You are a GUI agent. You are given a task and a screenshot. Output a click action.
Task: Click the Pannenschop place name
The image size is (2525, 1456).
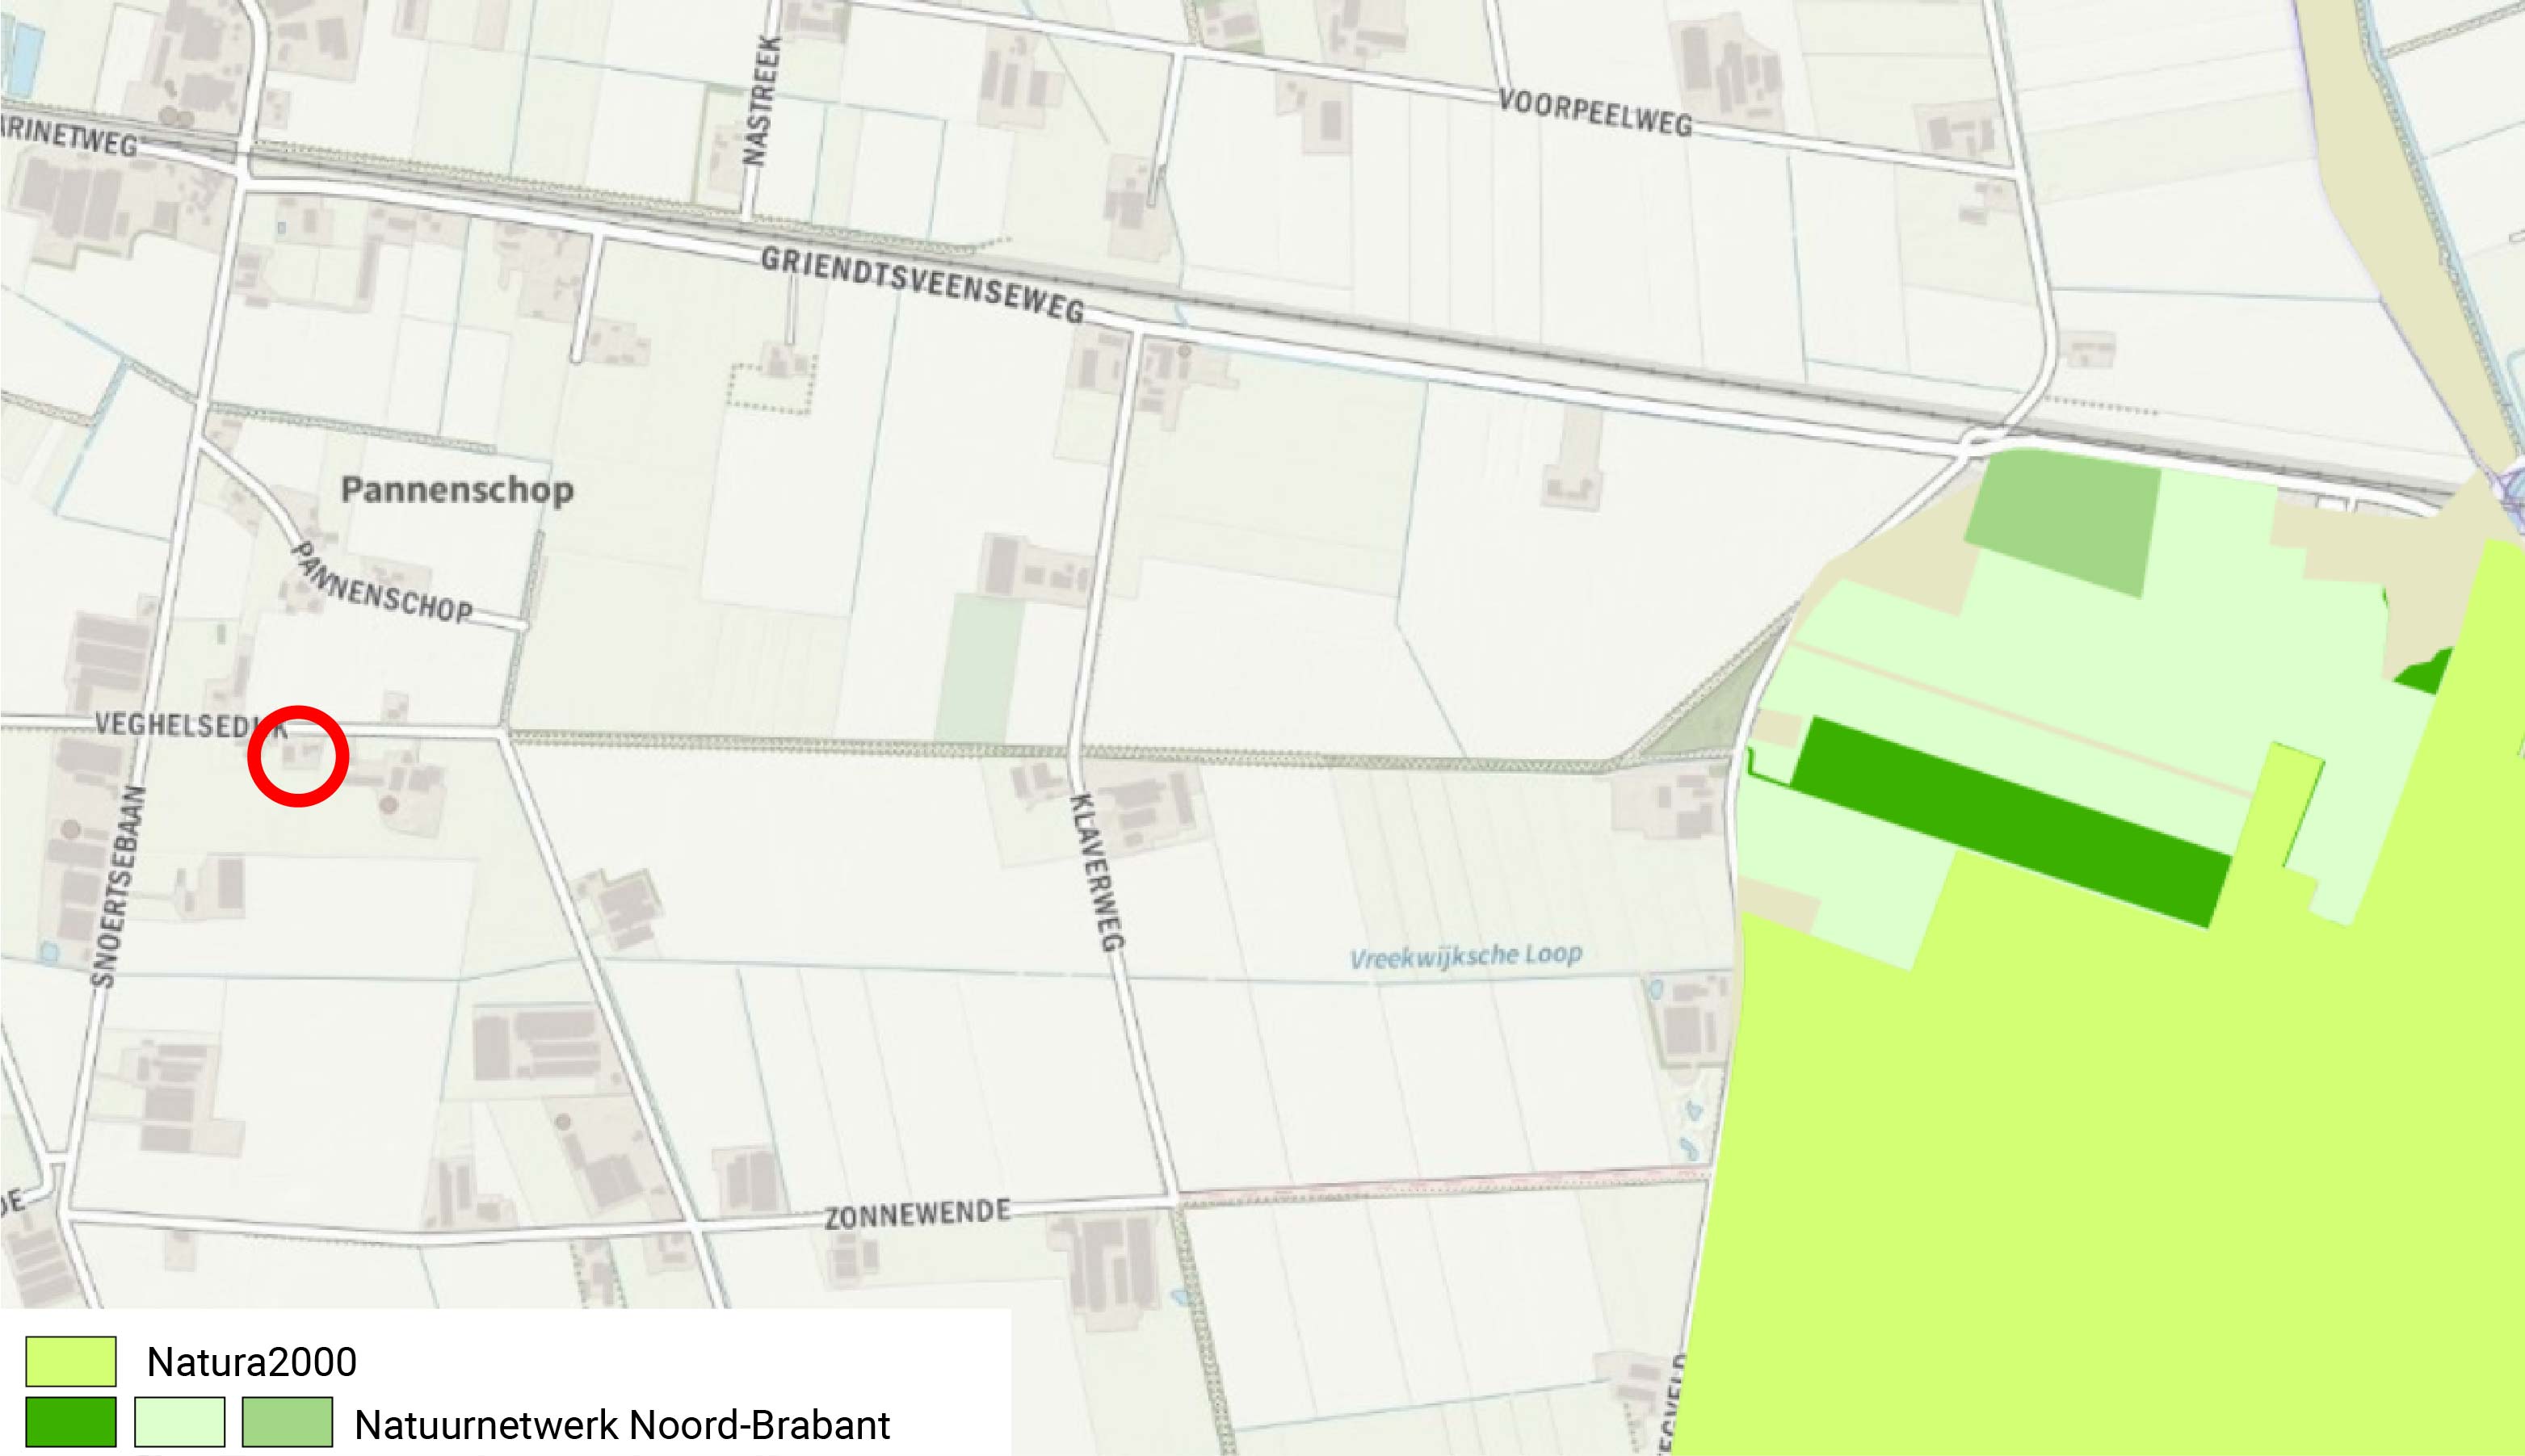coord(458,490)
